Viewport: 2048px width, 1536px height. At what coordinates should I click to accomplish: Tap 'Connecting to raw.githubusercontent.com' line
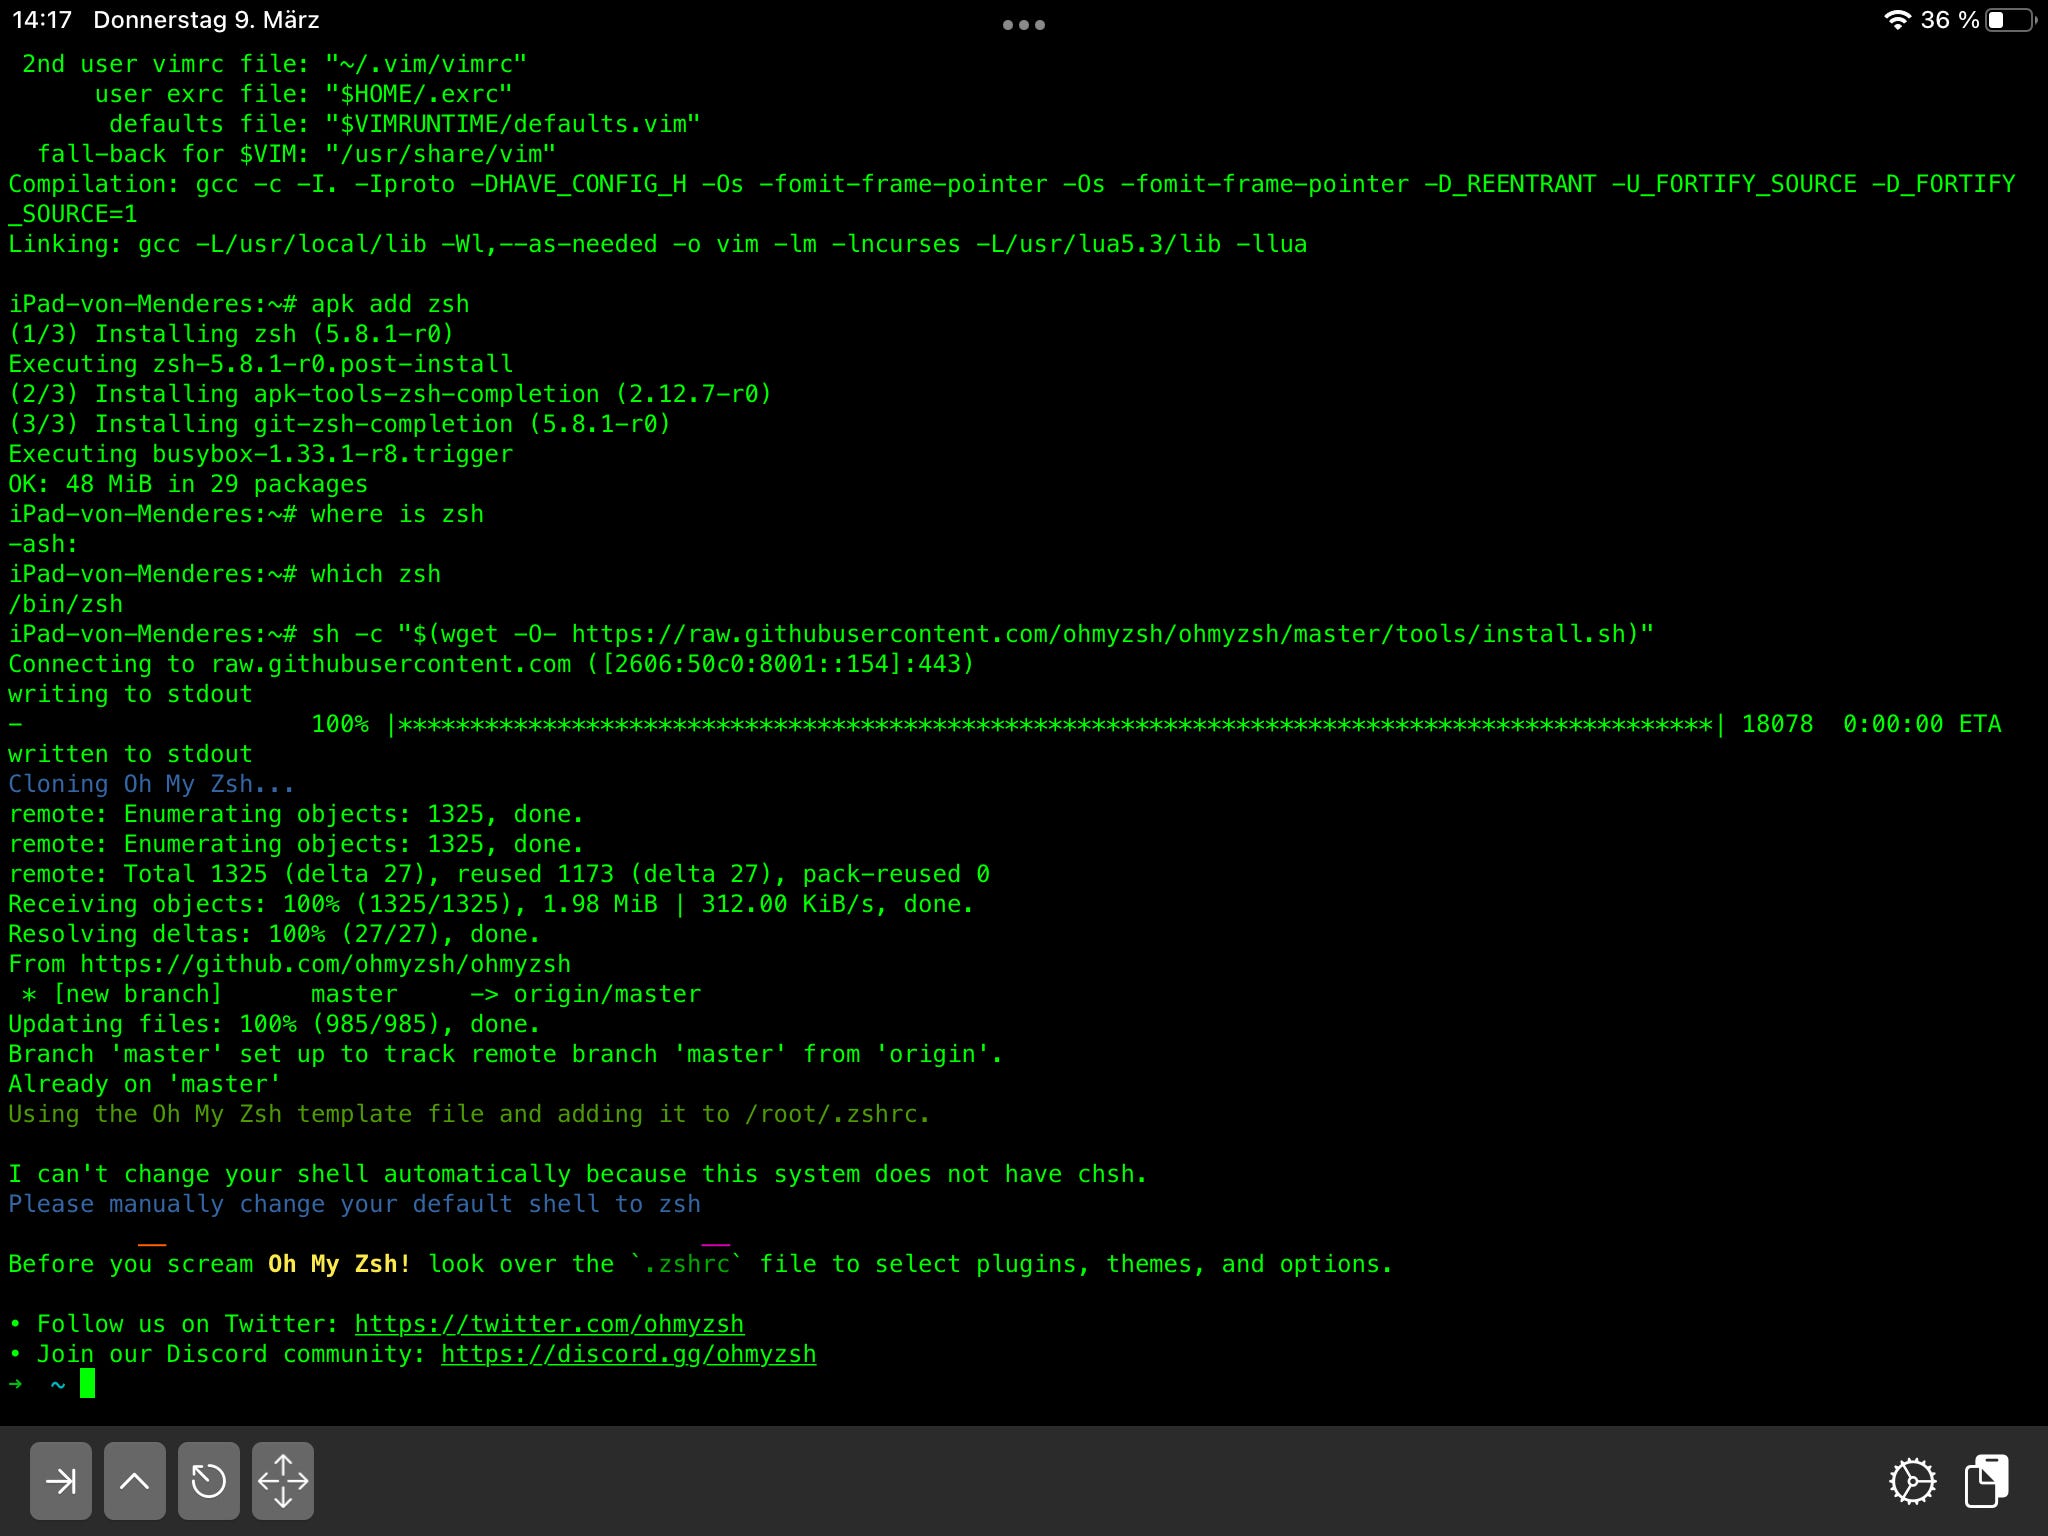coord(491,664)
